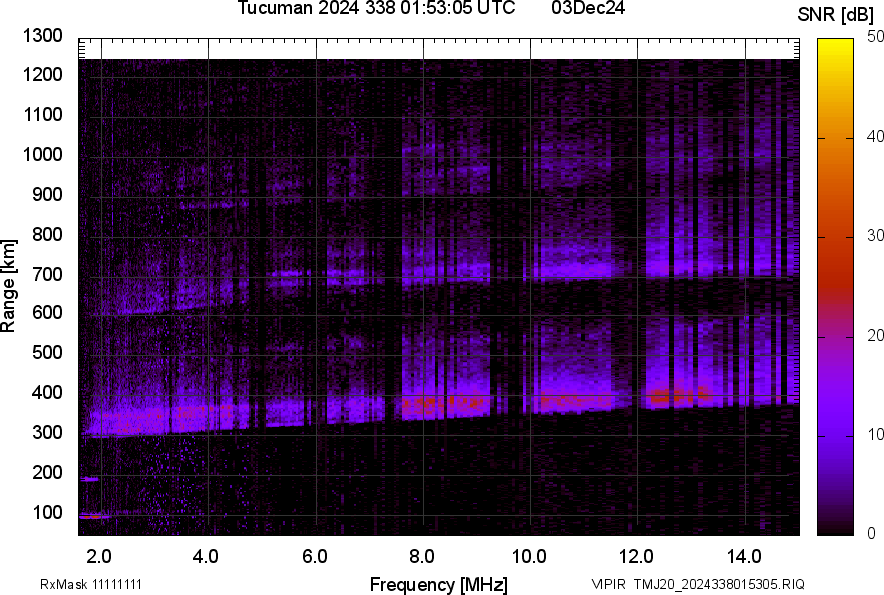Viewport: 884px width, 595px height.
Task: Click the colorbar tick value '40'
Action: (876, 136)
